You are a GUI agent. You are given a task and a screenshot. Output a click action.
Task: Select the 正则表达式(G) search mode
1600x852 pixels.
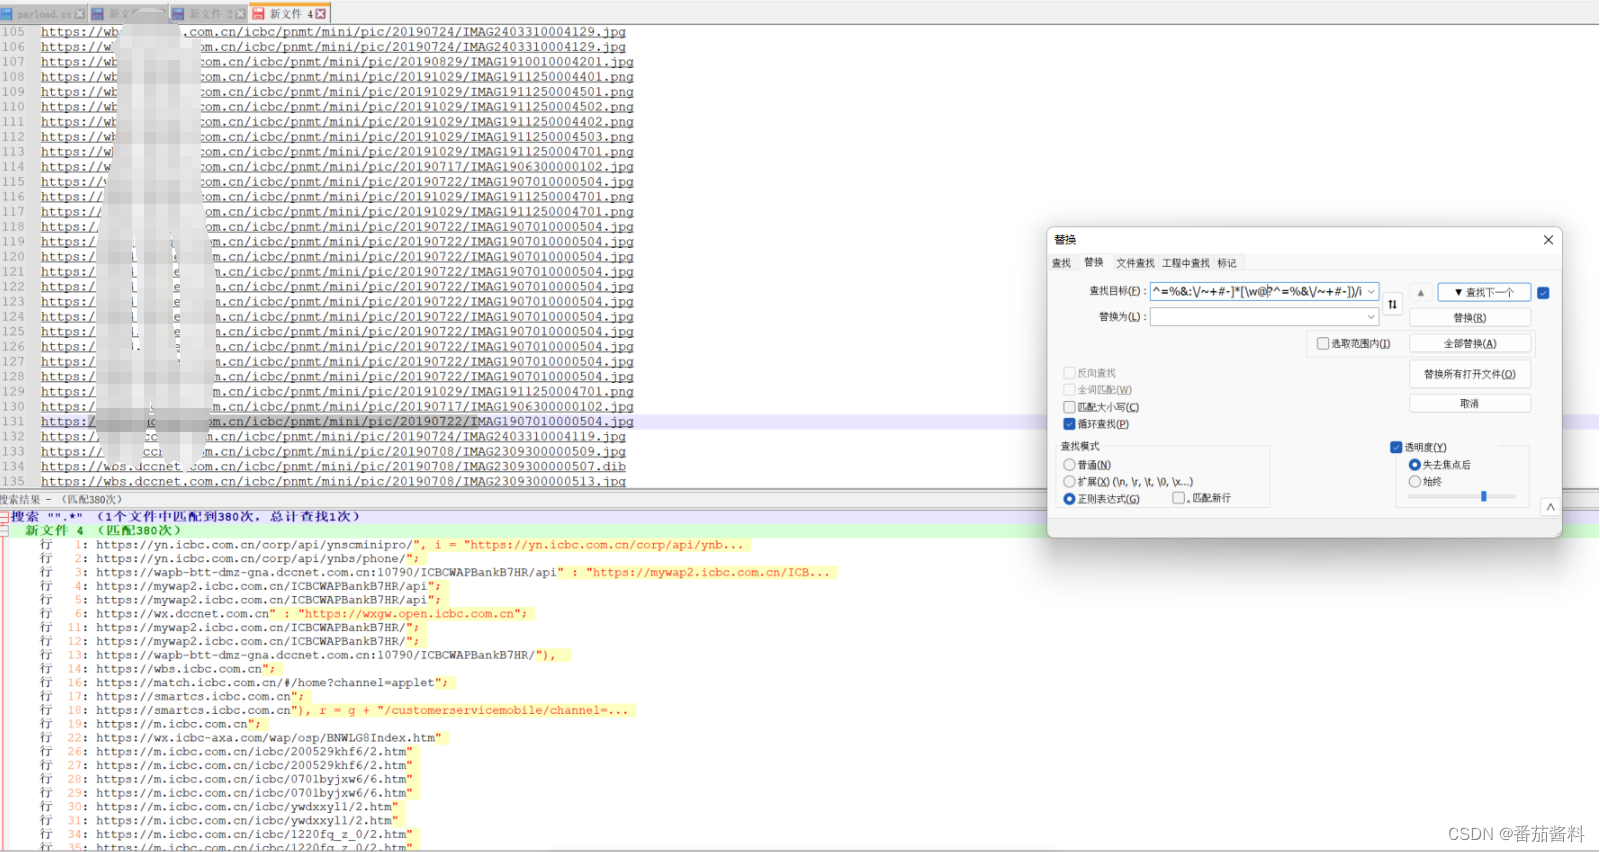click(x=1069, y=499)
